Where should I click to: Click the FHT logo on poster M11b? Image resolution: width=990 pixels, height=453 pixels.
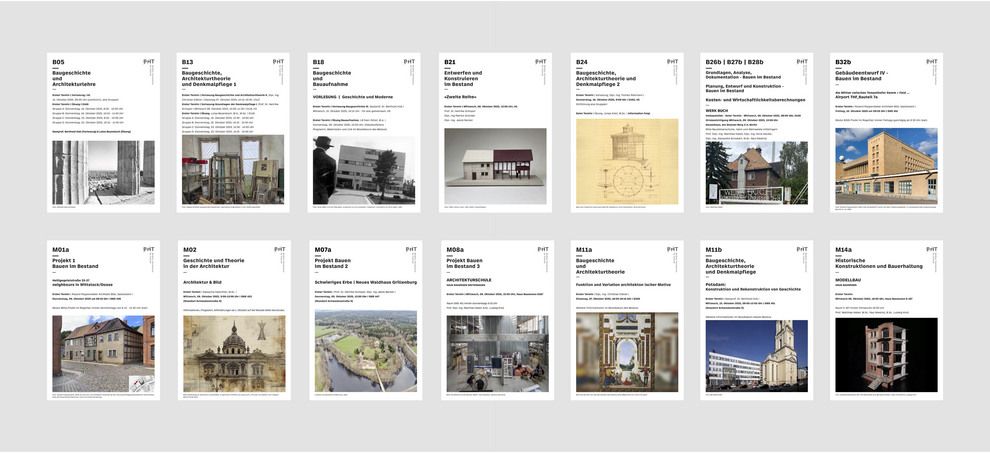802,249
